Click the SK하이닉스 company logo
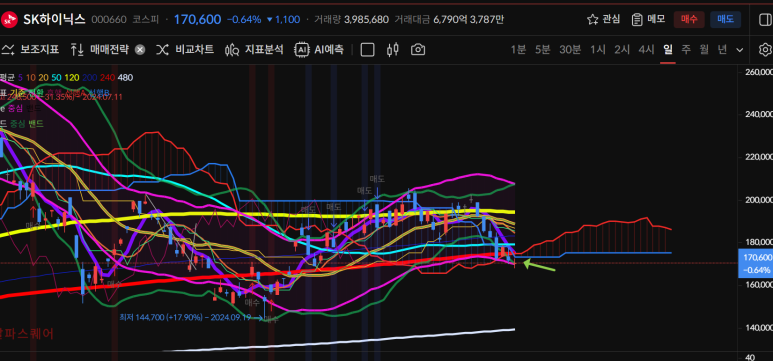 click(x=9, y=20)
